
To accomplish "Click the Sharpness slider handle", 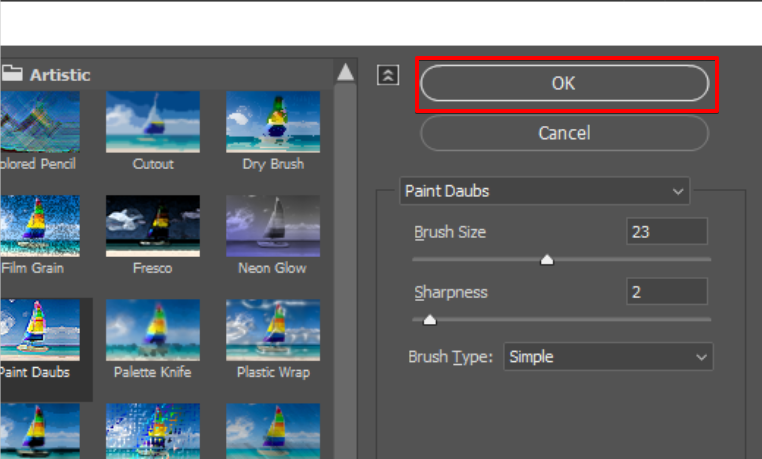I will tap(430, 320).
